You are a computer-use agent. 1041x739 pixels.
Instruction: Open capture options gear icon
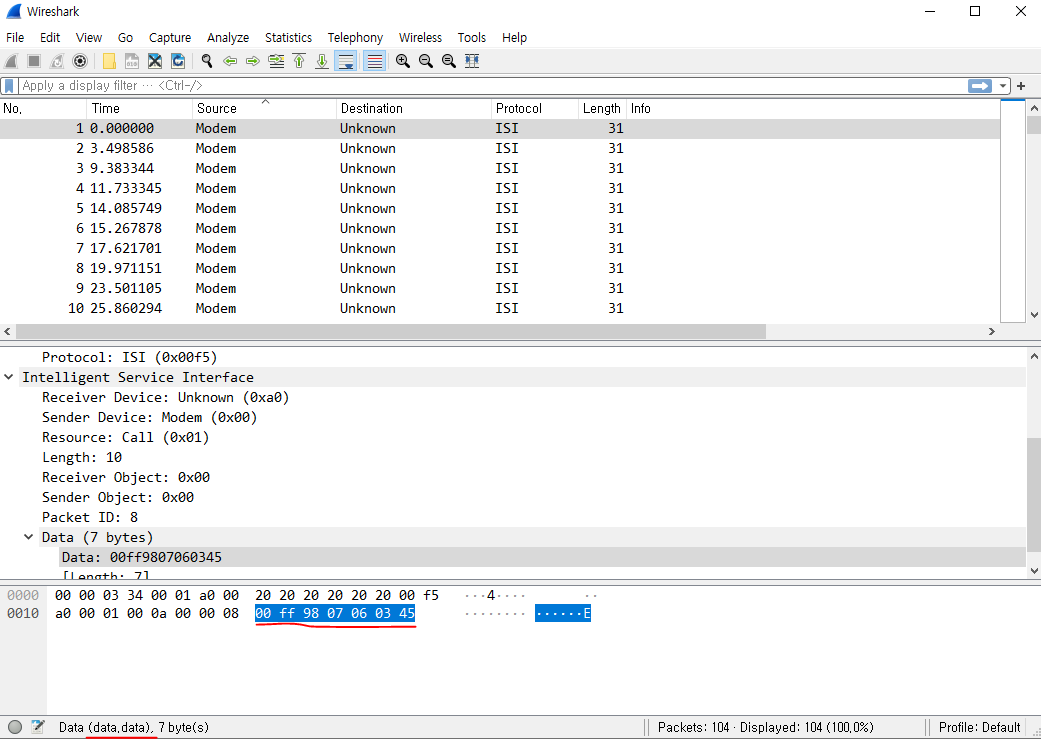(80, 61)
